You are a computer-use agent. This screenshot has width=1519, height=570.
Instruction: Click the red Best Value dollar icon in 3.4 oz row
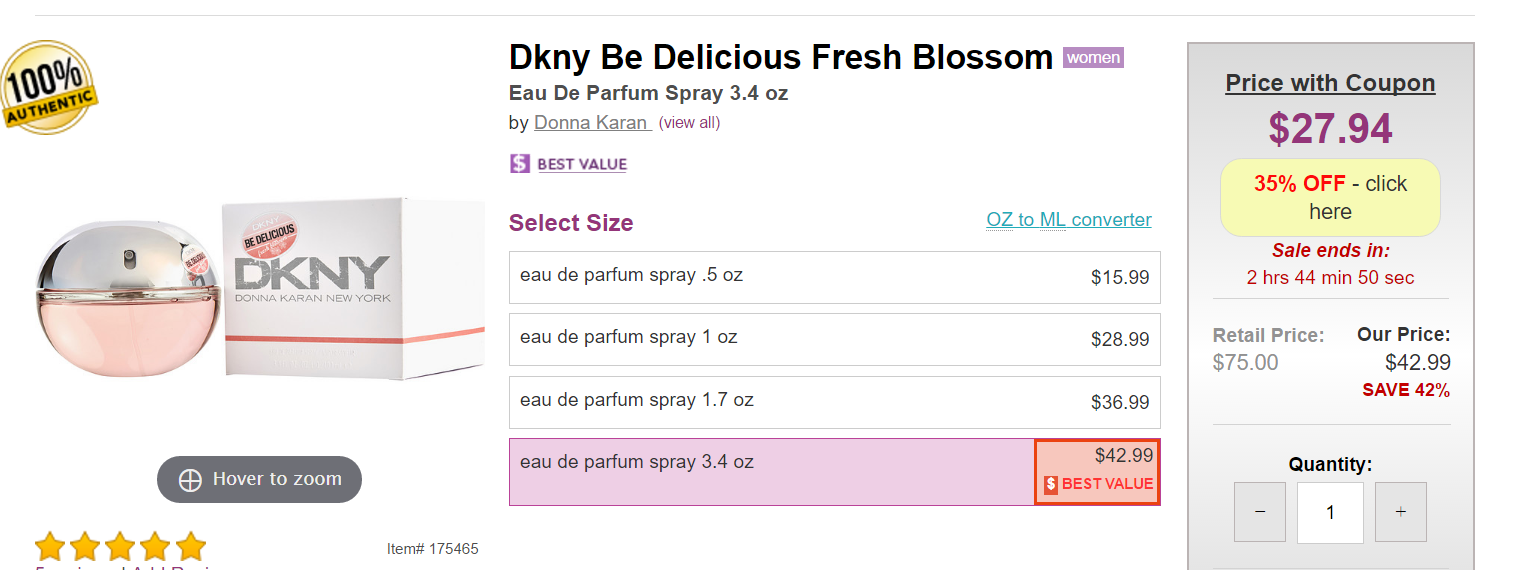point(1051,485)
